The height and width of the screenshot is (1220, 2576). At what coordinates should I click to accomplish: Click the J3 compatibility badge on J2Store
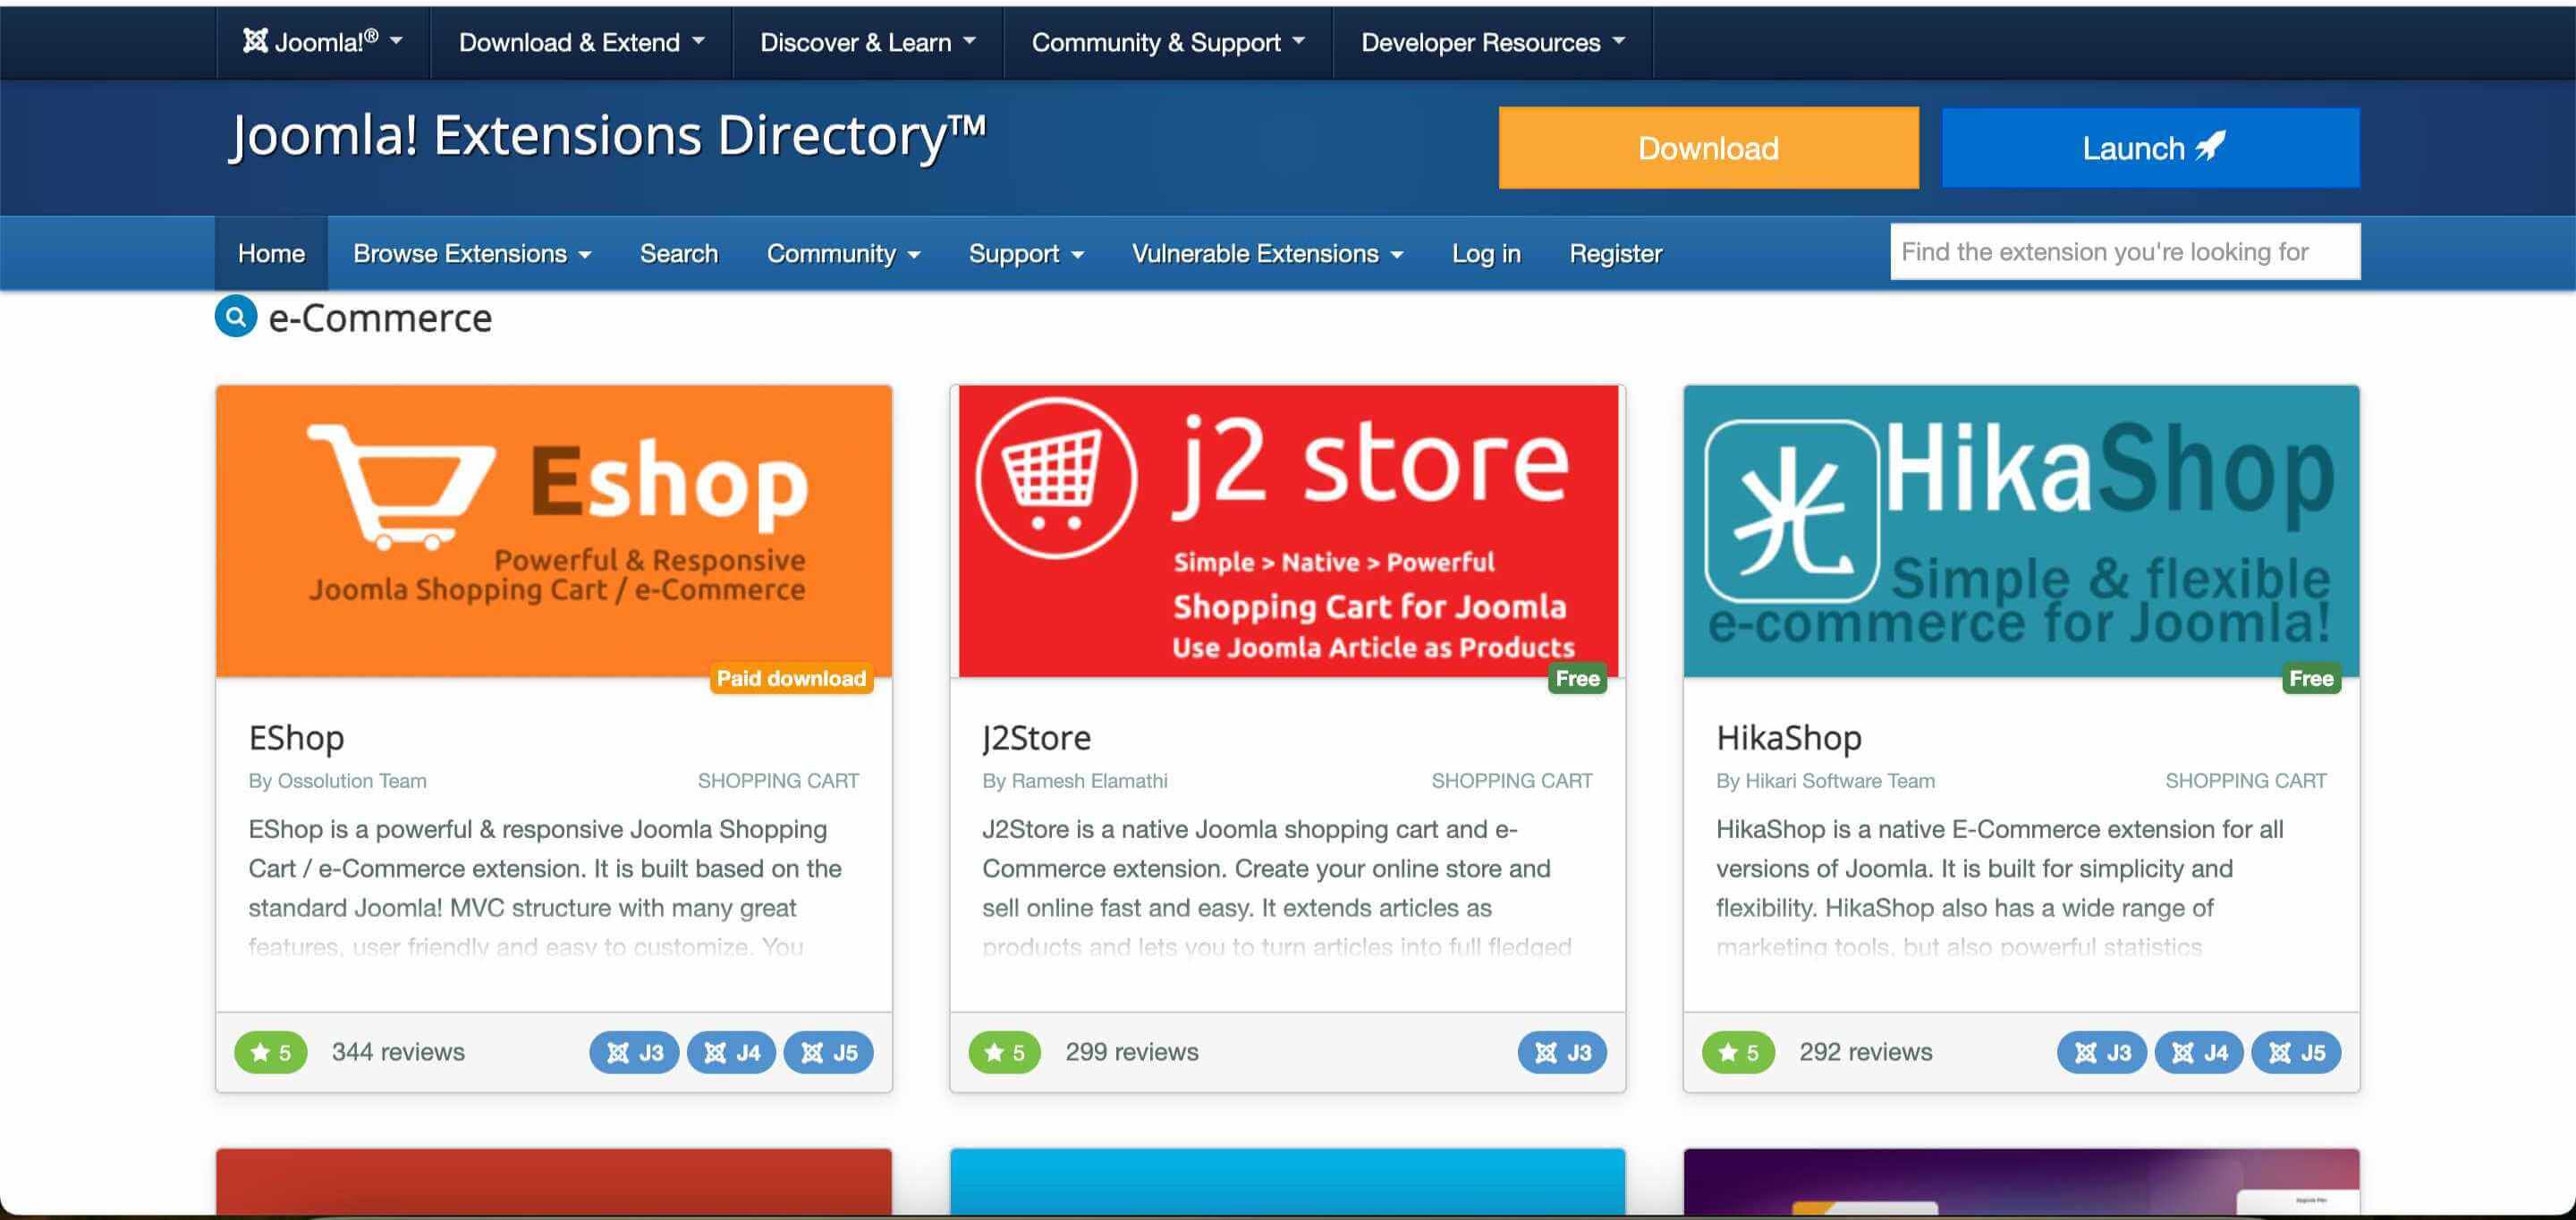click(1562, 1052)
